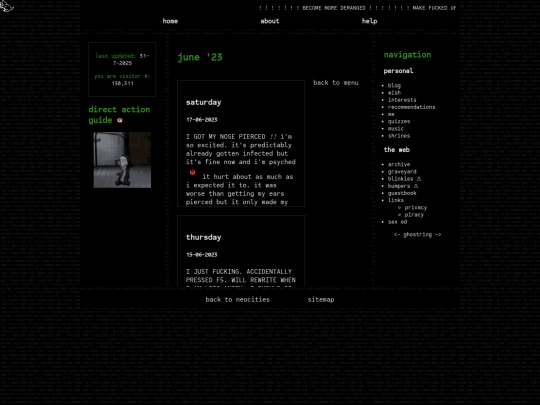Open the guestbook link
Image resolution: width=540 pixels, height=405 pixels.
coord(402,193)
